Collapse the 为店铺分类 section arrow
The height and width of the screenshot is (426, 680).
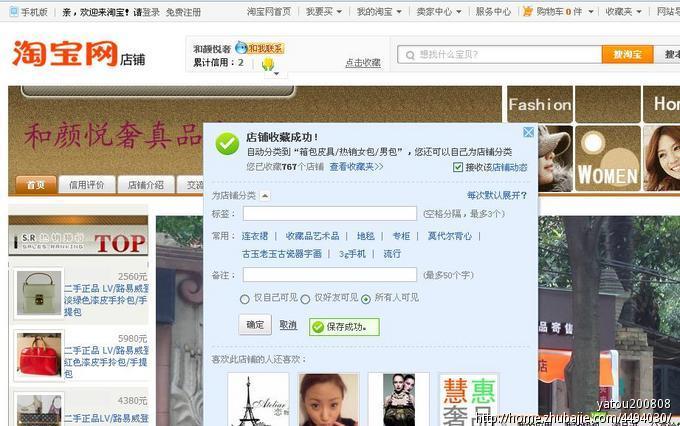click(265, 196)
